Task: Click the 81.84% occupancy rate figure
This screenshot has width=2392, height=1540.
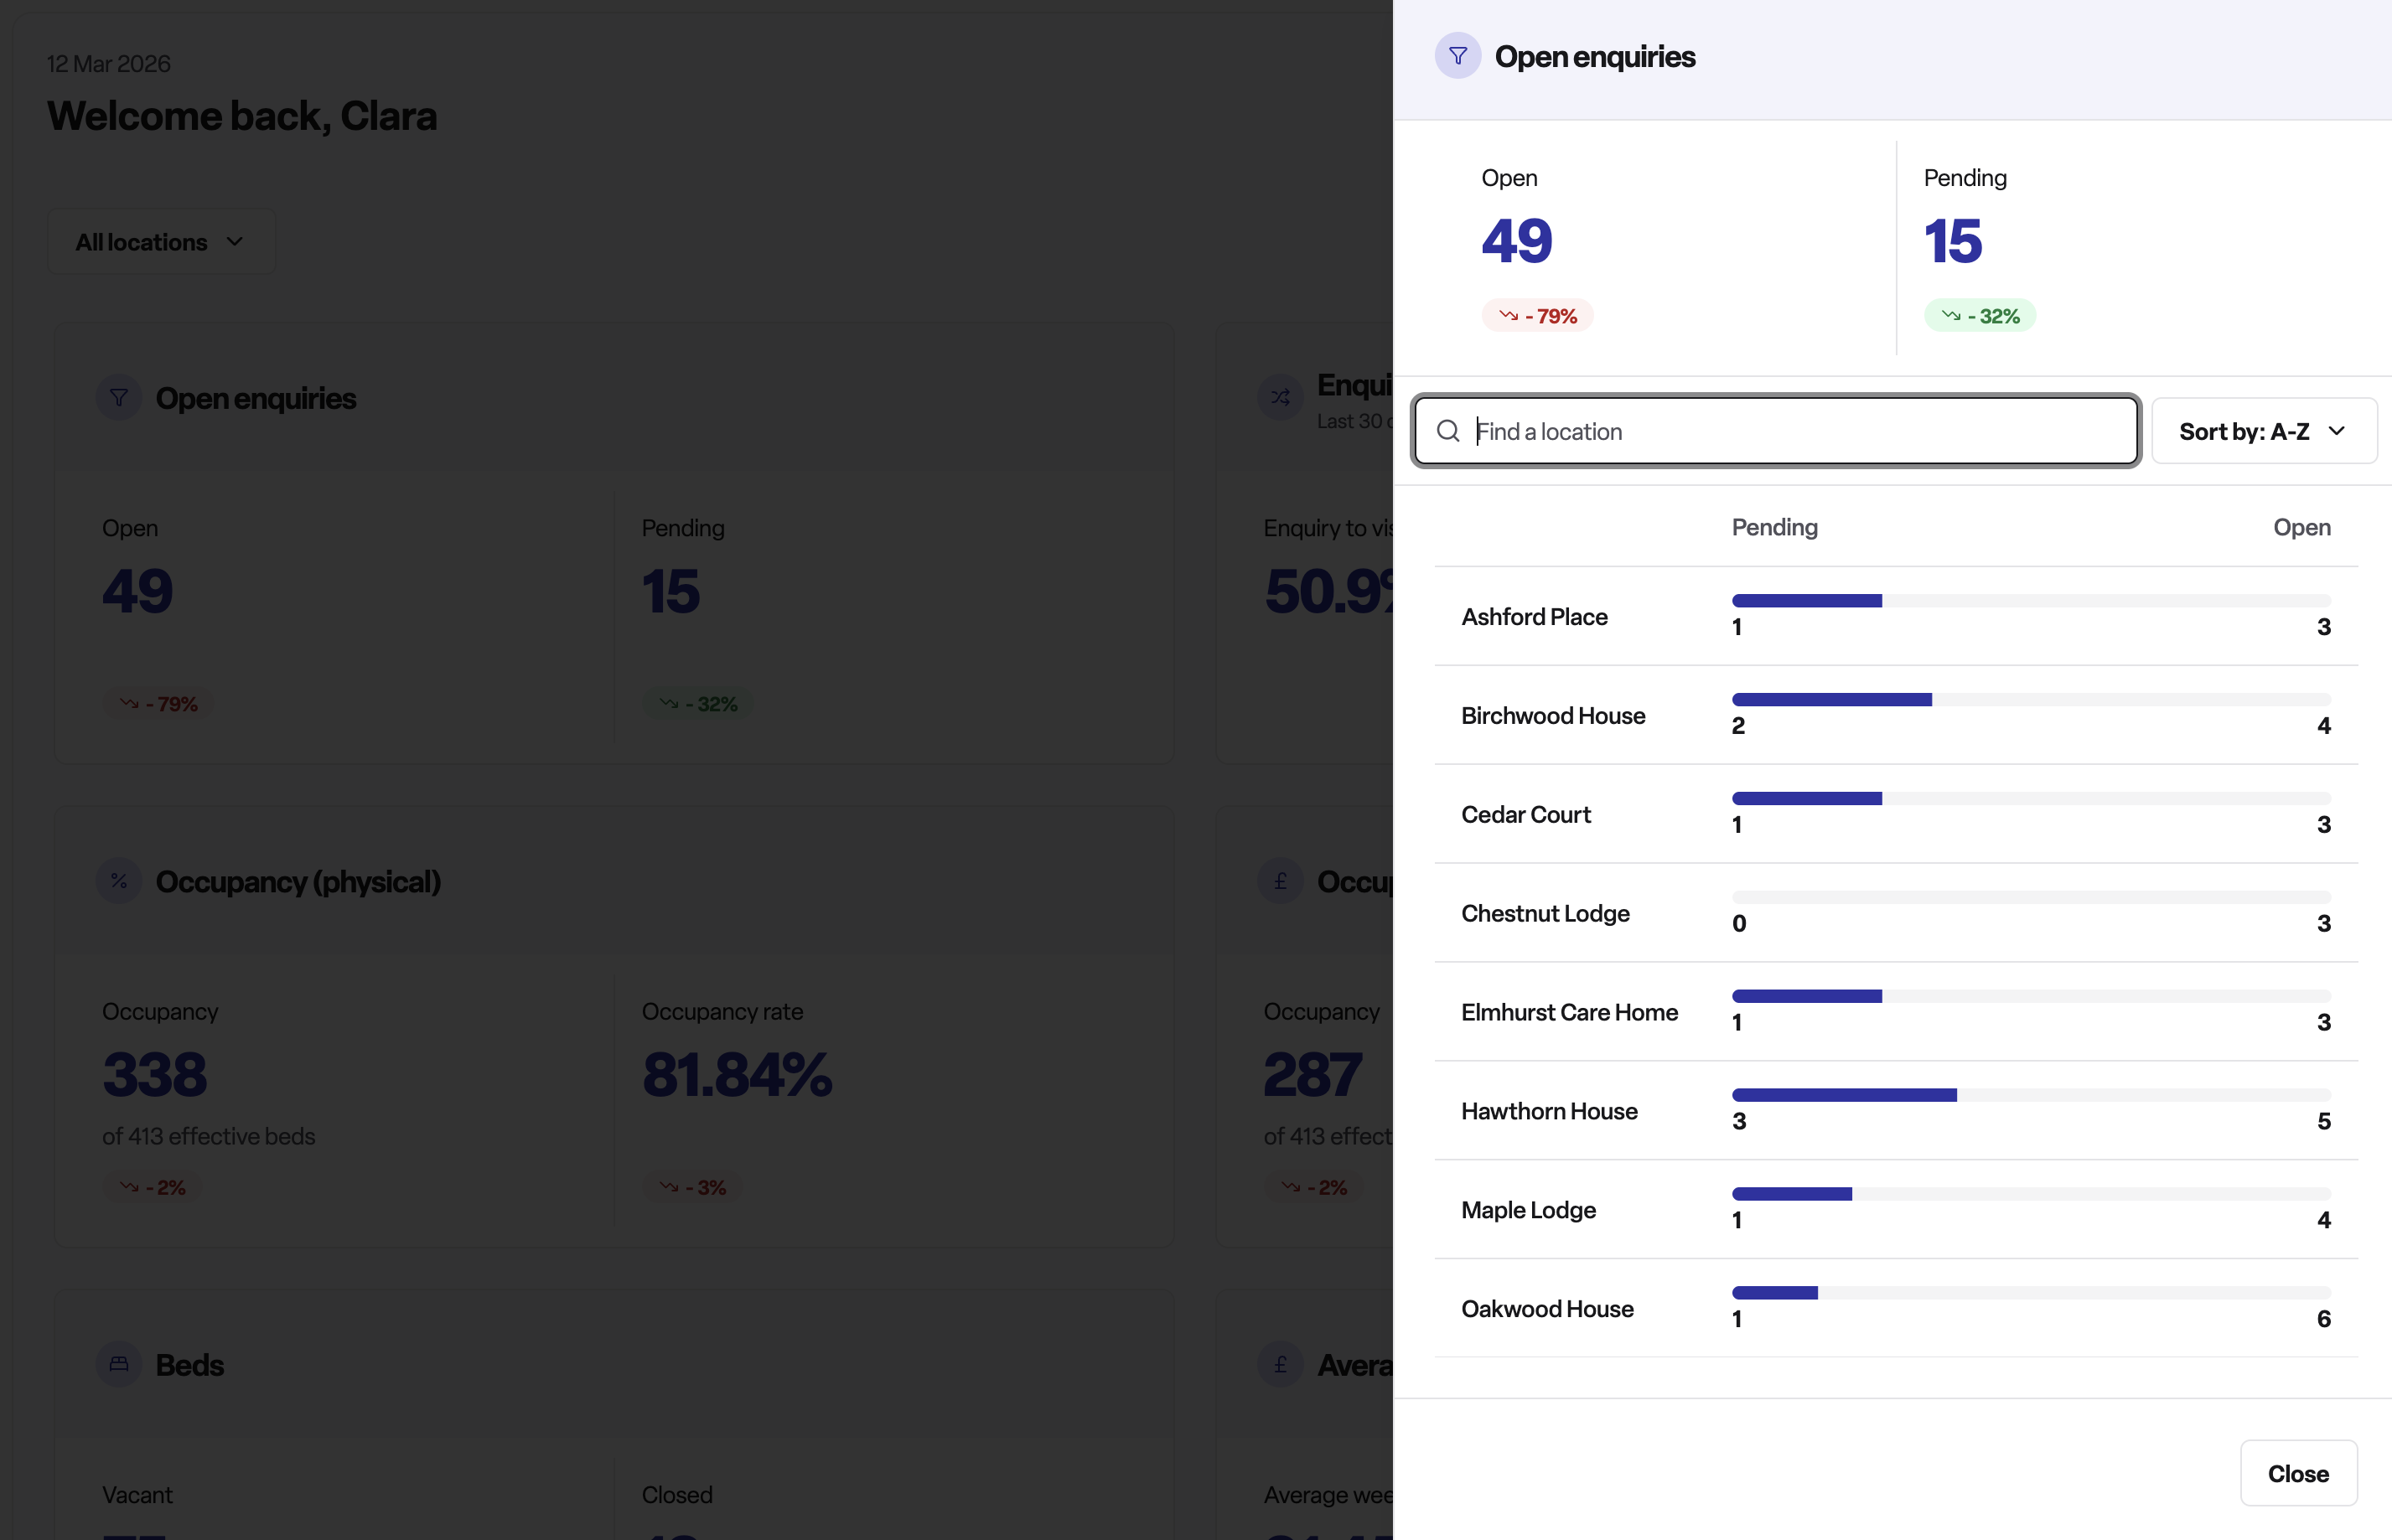Action: pos(737,1074)
